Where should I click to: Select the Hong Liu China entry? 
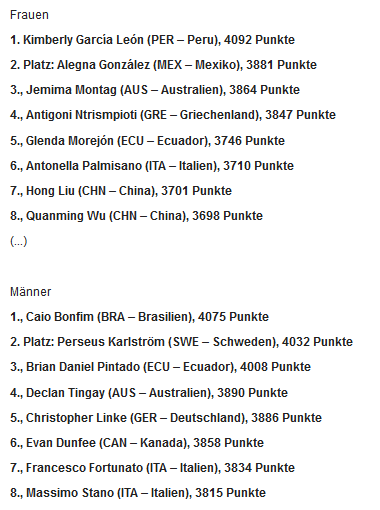[121, 191]
